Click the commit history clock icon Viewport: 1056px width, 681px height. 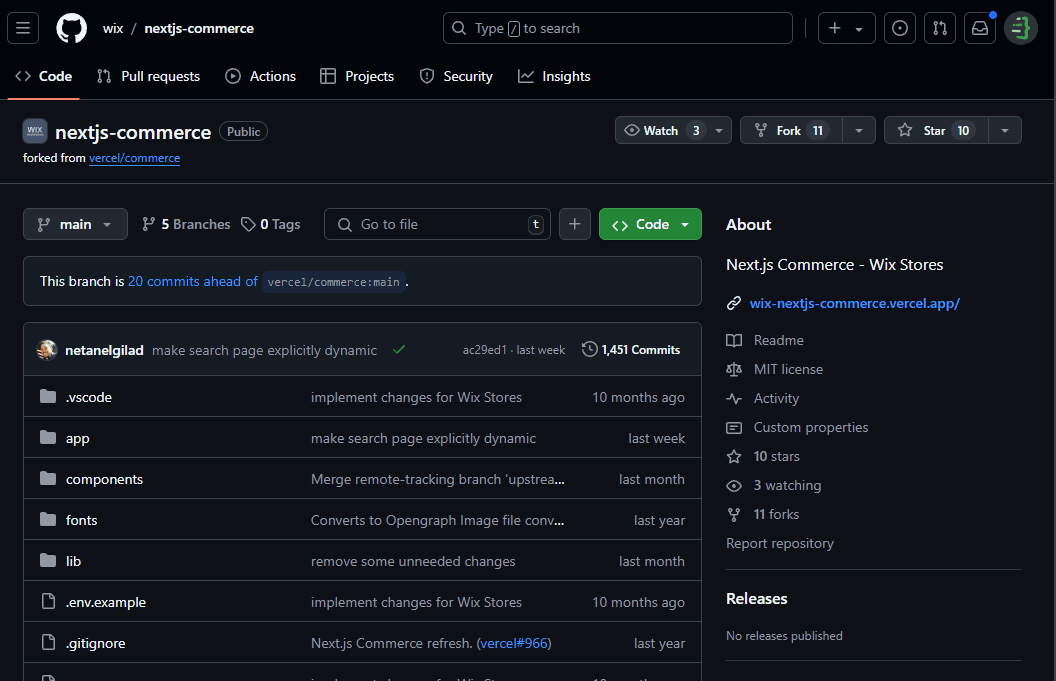589,349
